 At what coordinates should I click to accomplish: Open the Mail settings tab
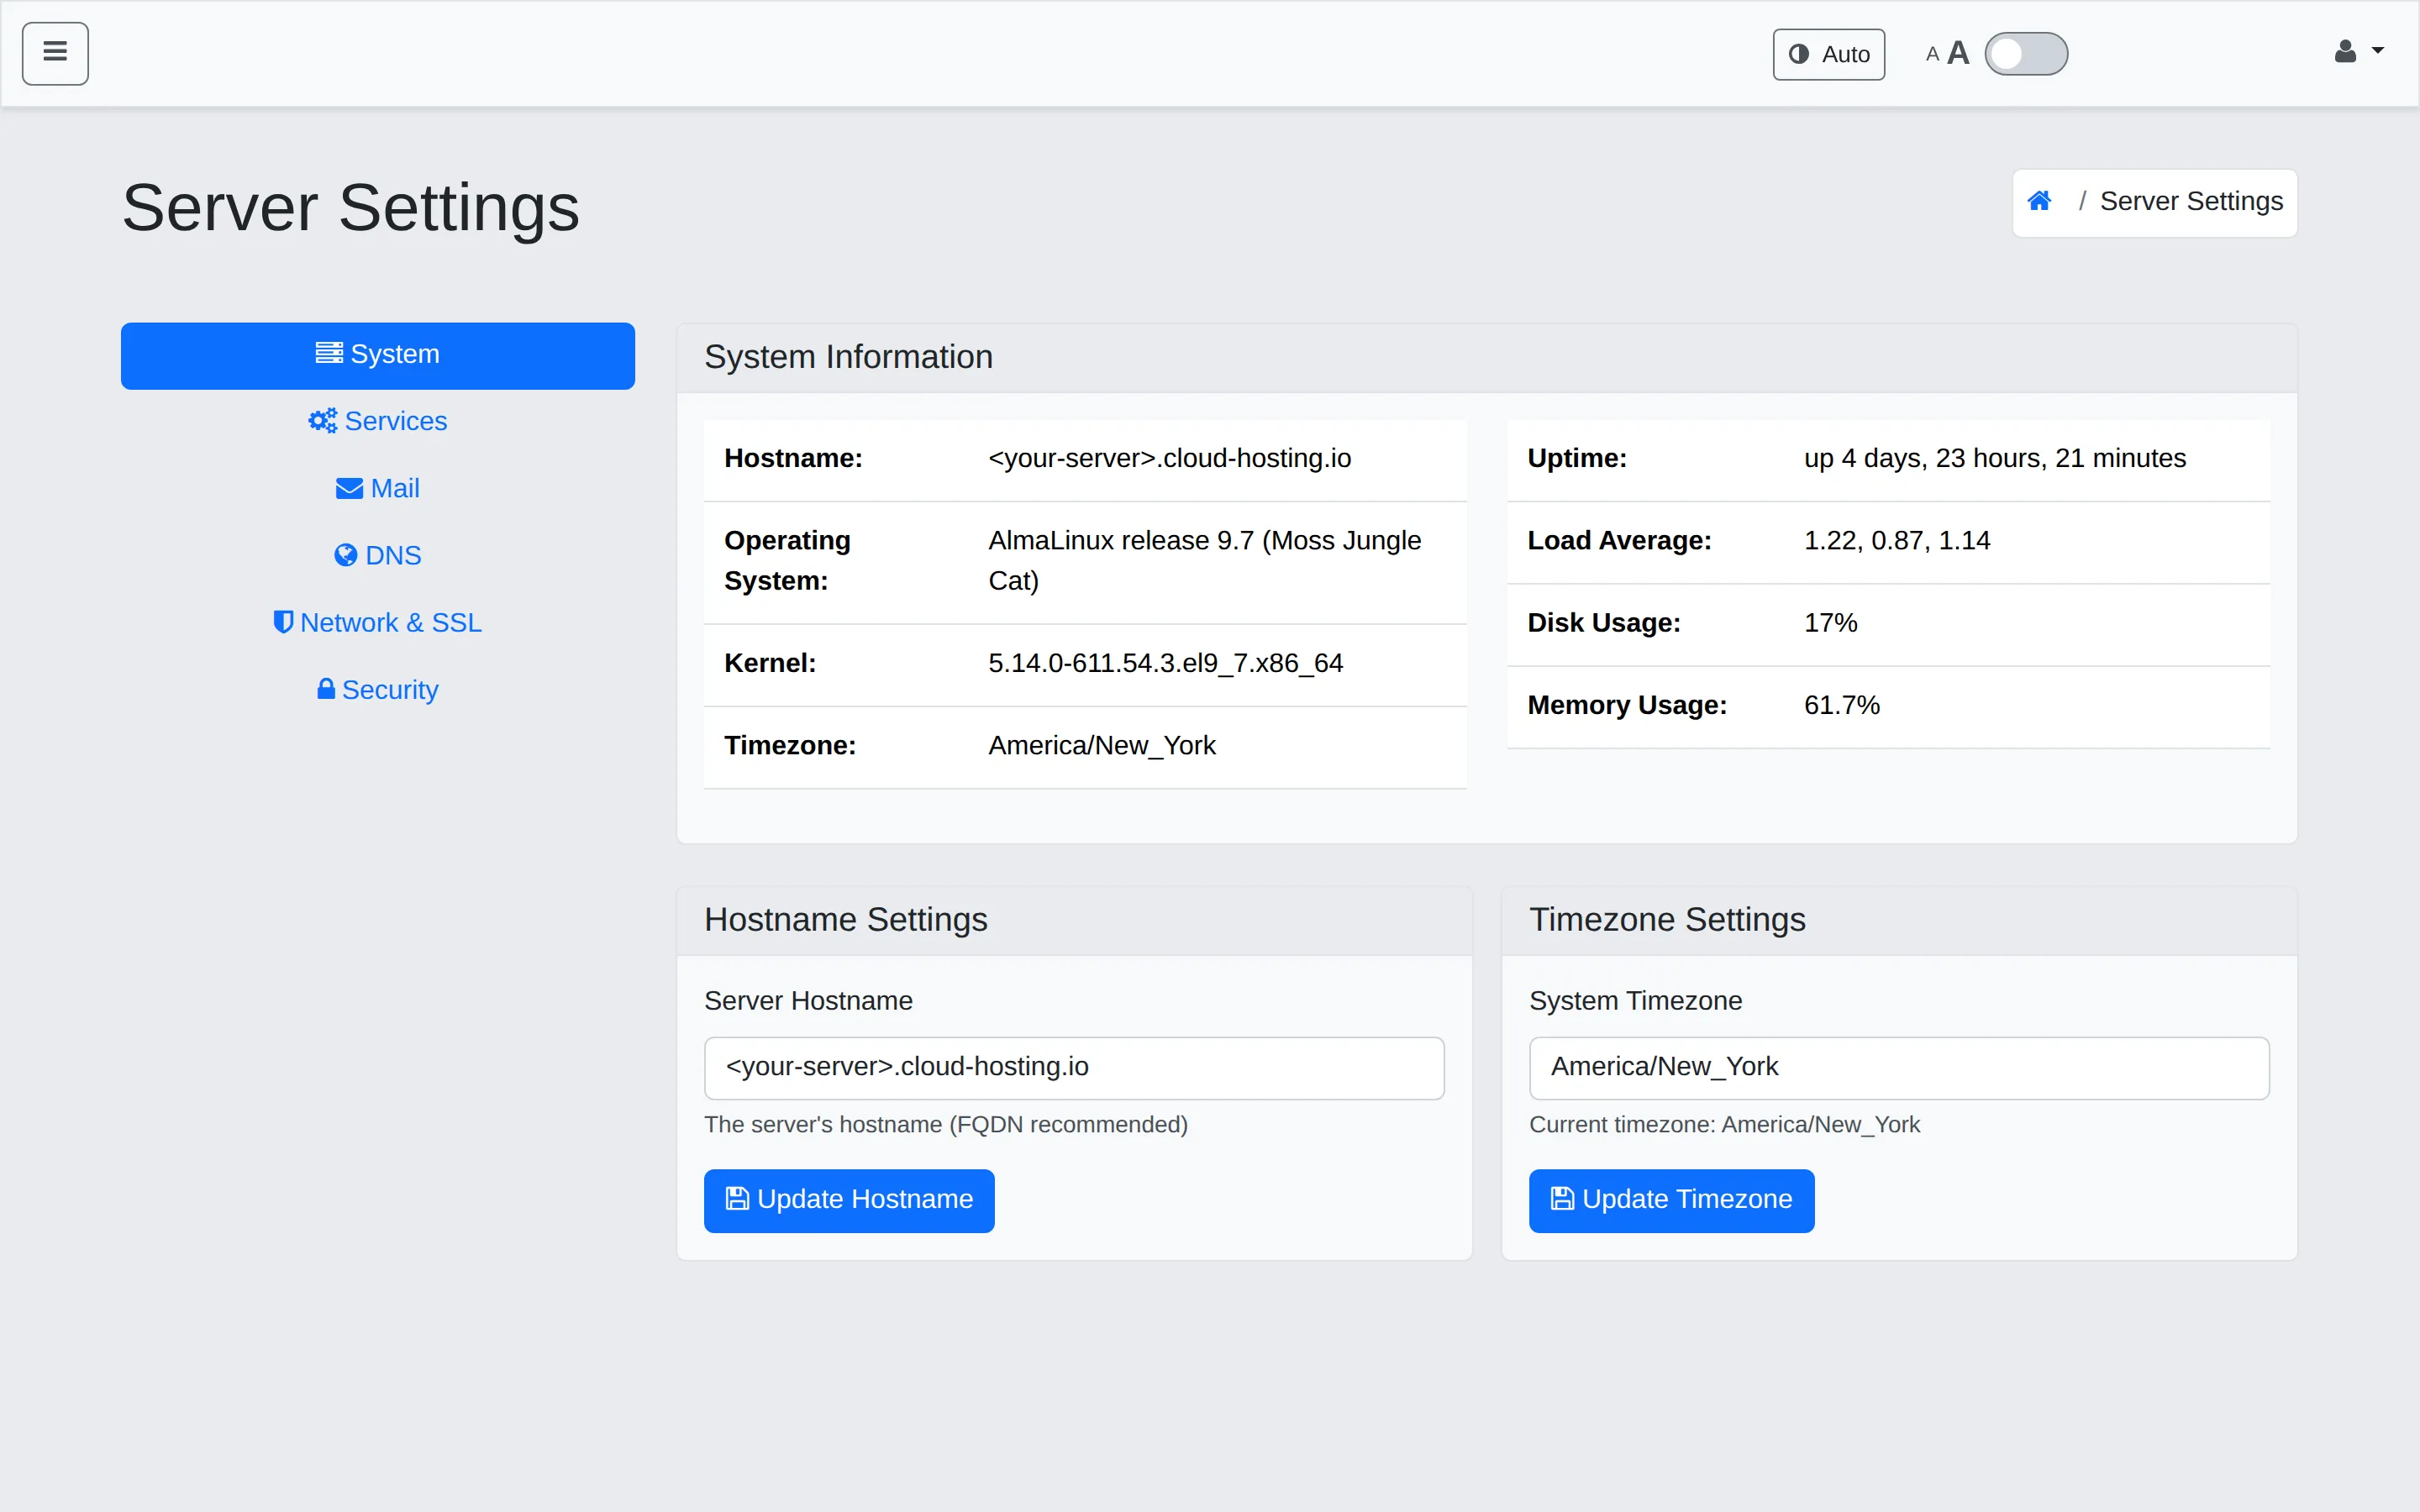click(x=378, y=488)
